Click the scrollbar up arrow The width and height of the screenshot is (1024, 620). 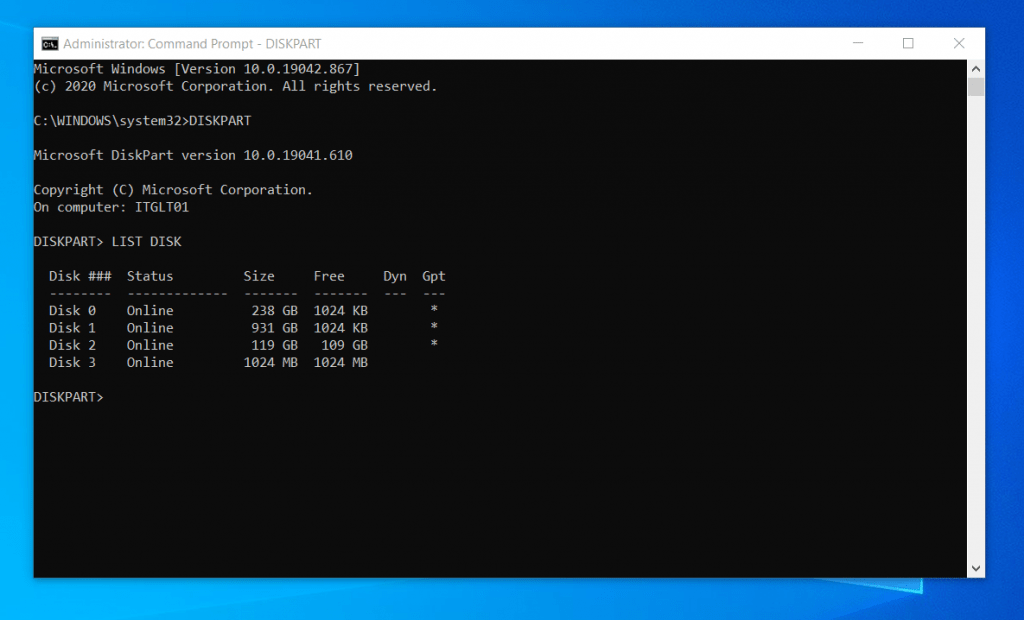(976, 69)
